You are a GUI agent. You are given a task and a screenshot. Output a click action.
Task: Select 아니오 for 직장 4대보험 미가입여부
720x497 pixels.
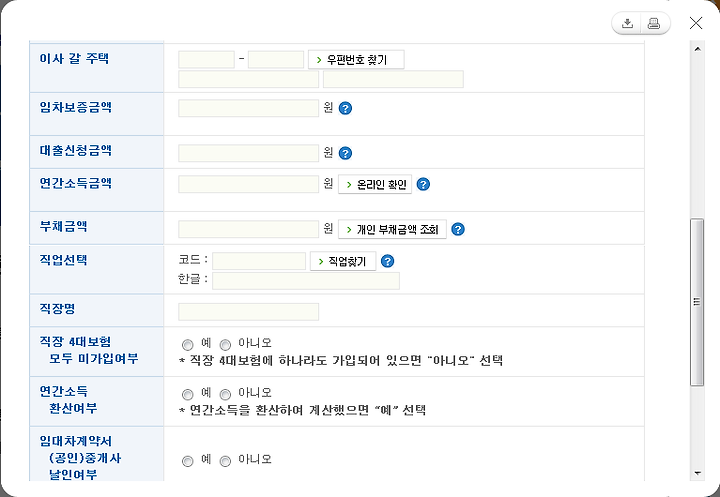pyautogui.click(x=225, y=345)
